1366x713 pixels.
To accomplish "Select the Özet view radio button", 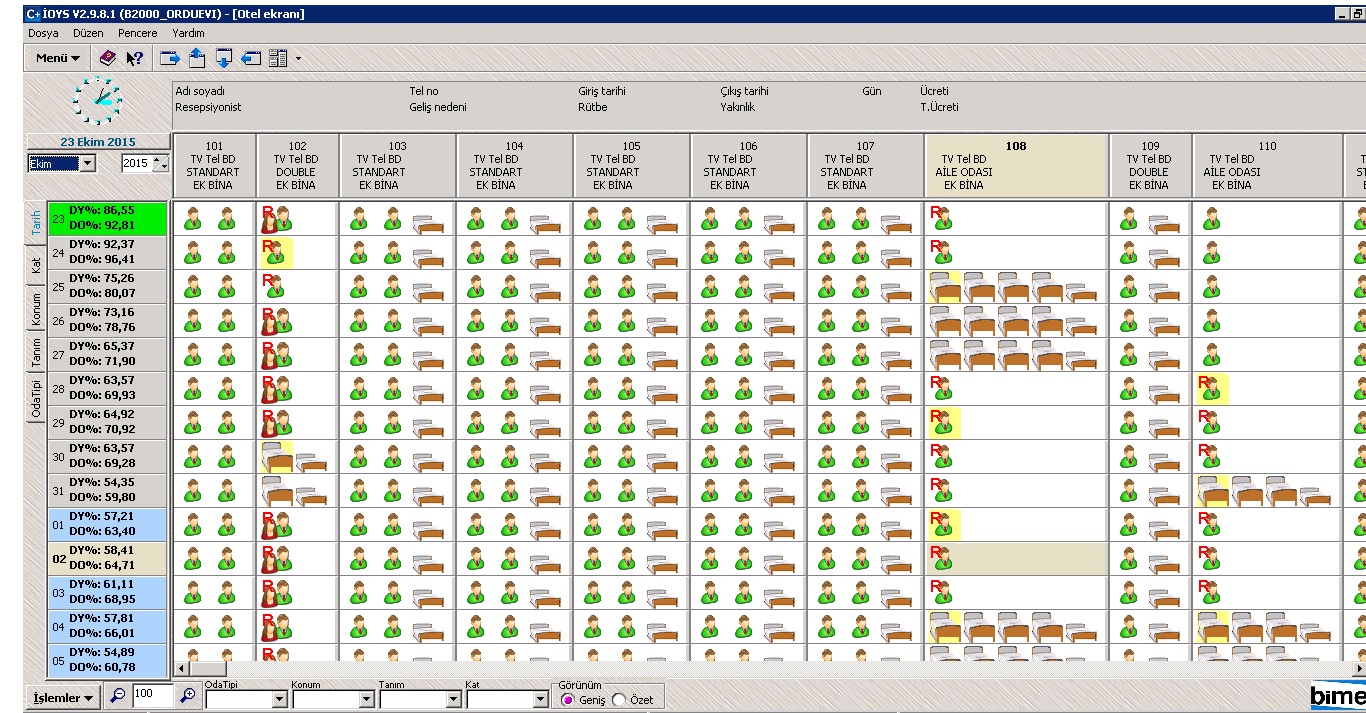I will (618, 700).
